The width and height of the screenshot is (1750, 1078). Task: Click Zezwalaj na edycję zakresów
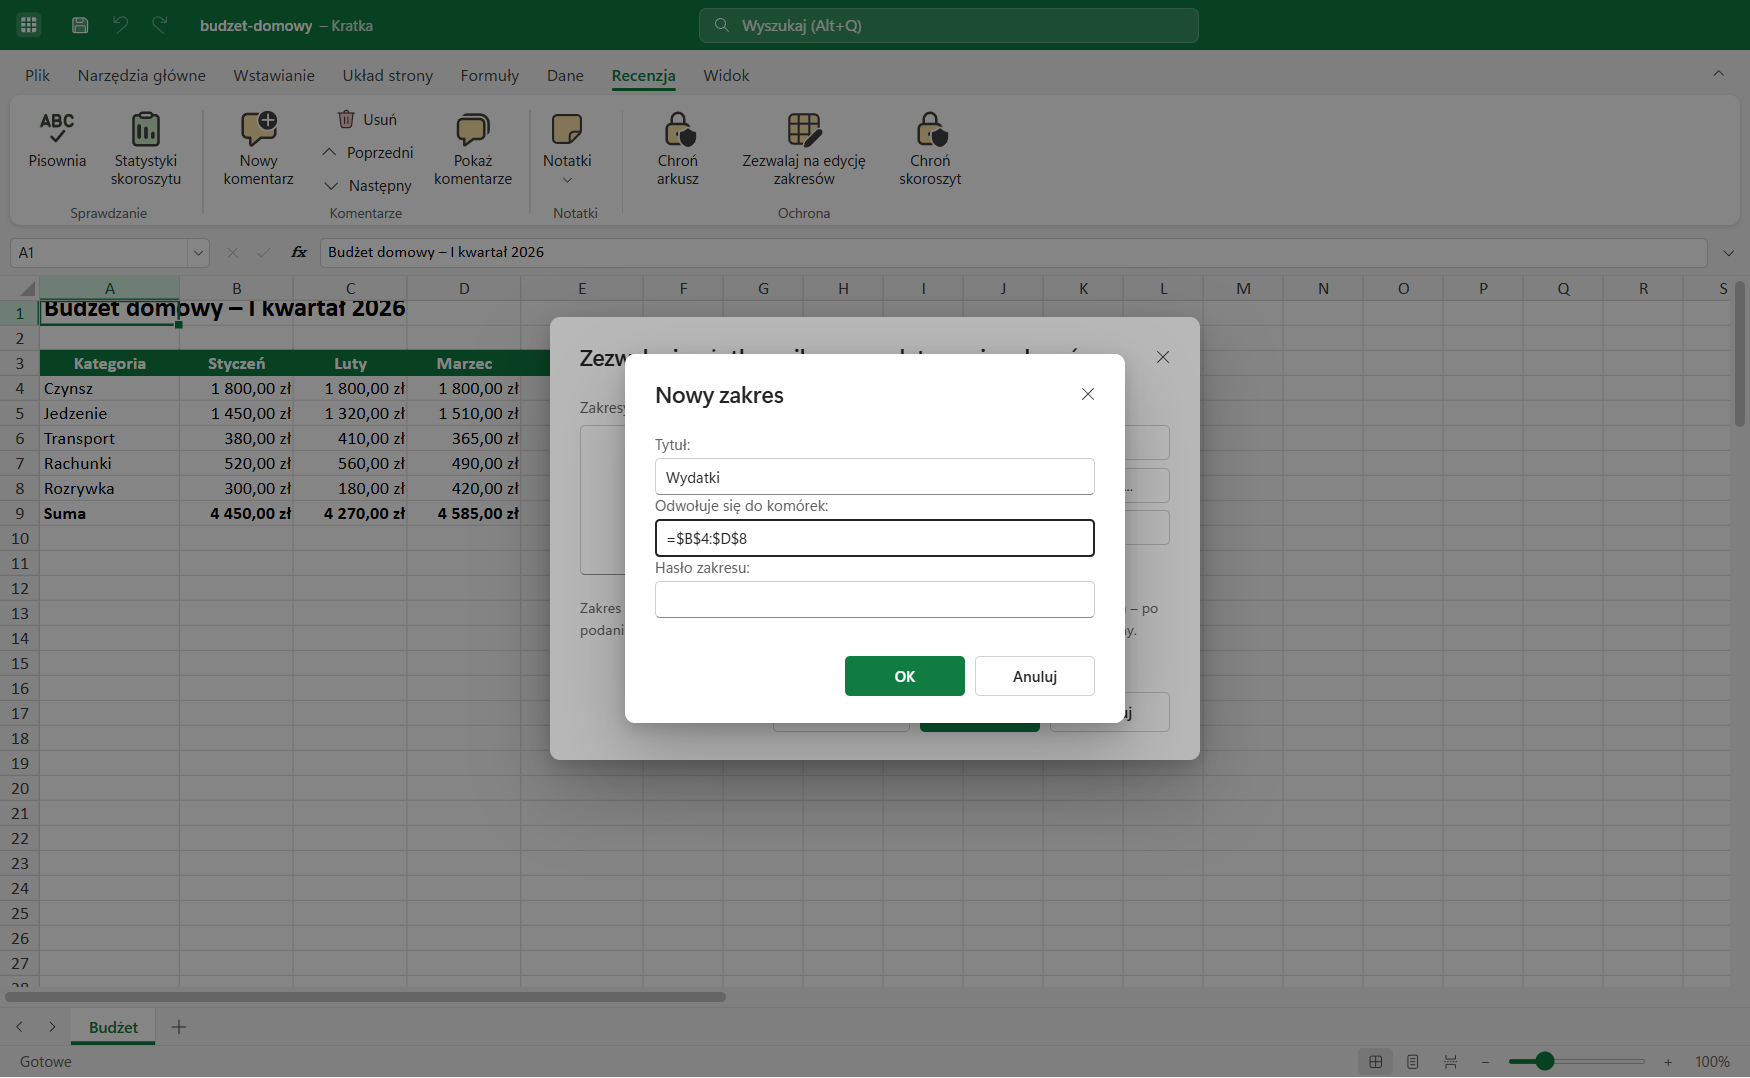804,149
